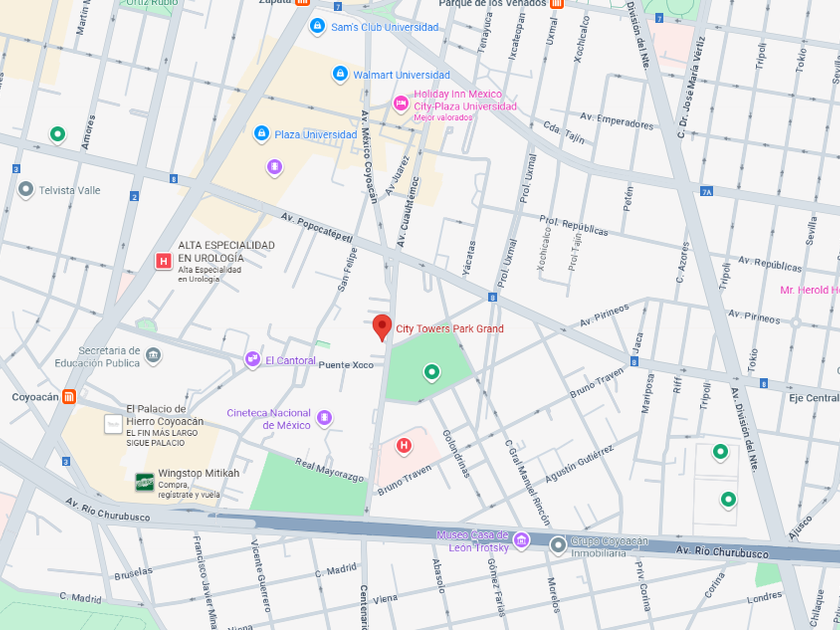Open the Parque de los Venados metro icon
This screenshot has height=630, width=840.
pyautogui.click(x=557, y=3)
